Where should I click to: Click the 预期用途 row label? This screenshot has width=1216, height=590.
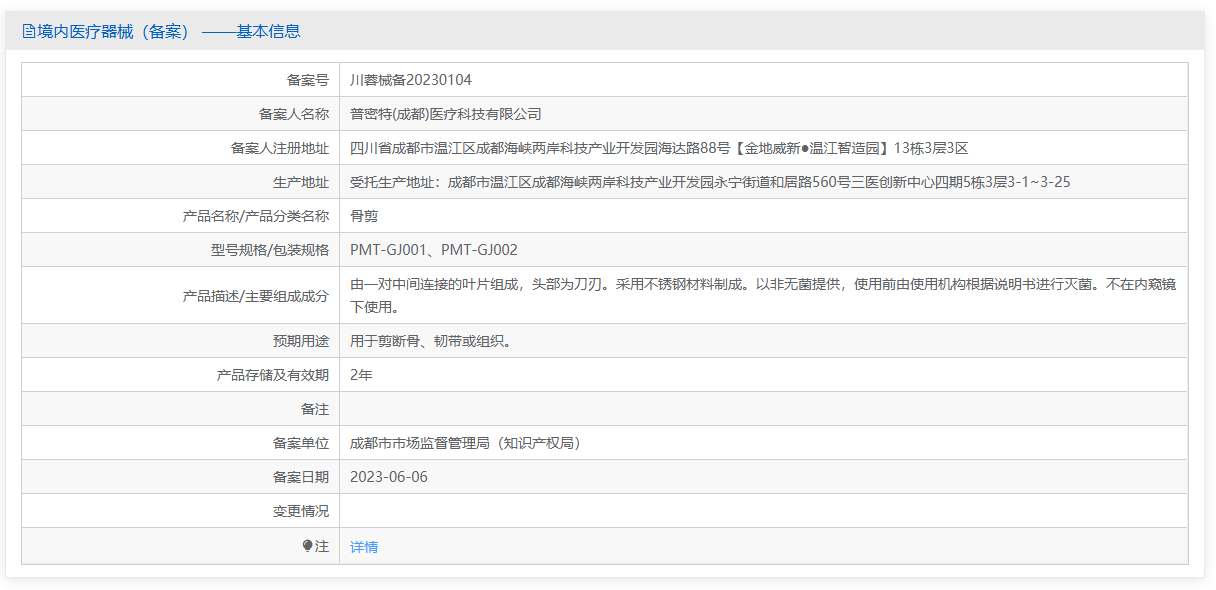coord(301,341)
